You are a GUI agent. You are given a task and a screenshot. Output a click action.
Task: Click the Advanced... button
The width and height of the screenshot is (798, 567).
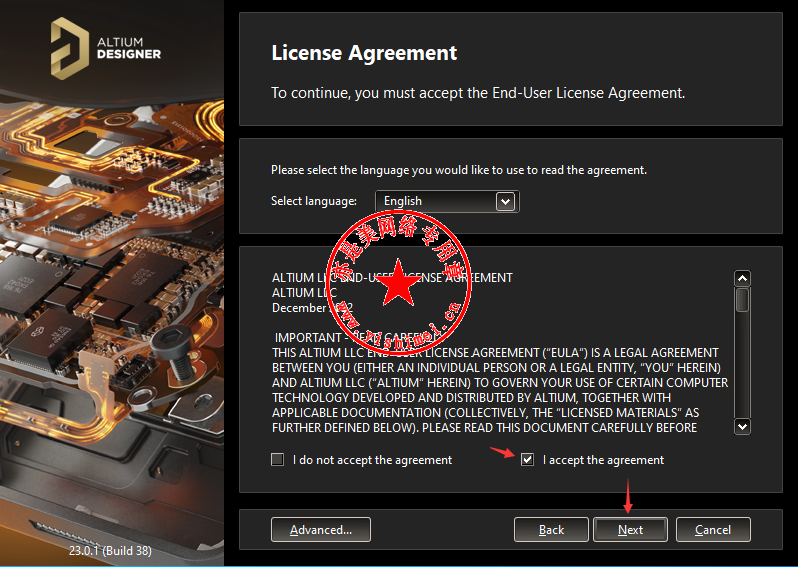321,530
